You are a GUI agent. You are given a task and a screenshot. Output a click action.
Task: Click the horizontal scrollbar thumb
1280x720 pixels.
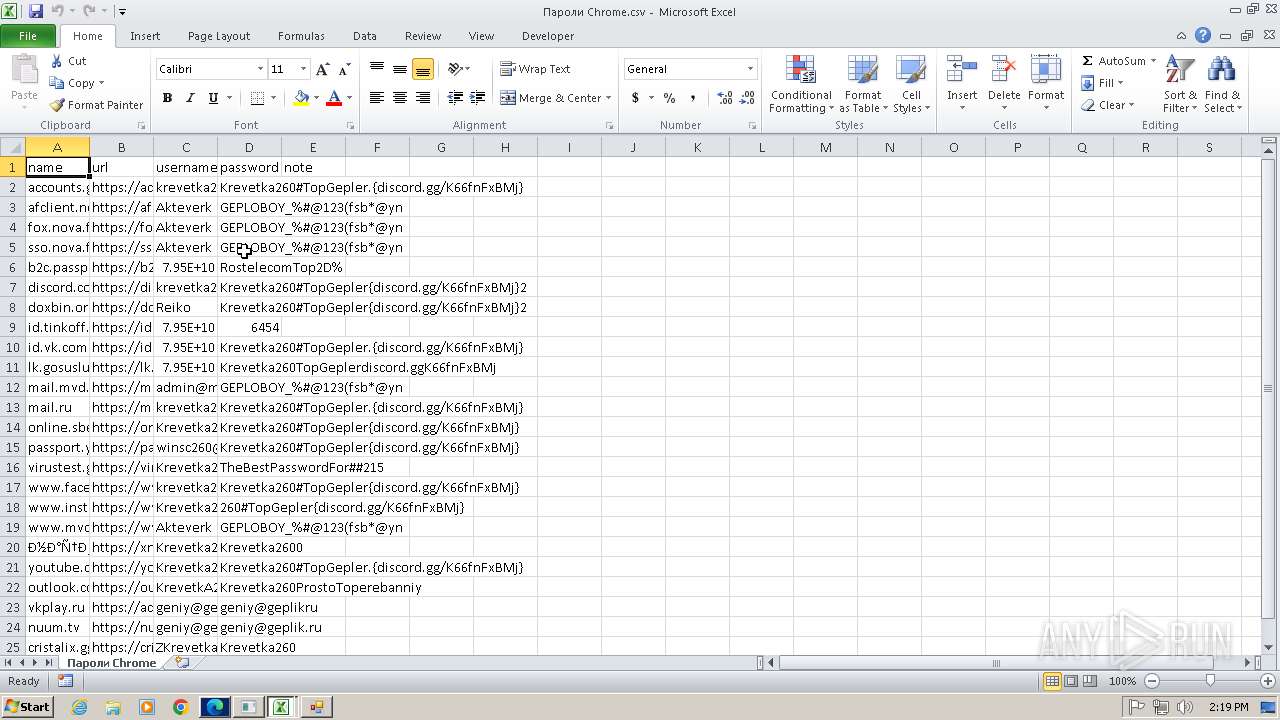click(x=995, y=663)
